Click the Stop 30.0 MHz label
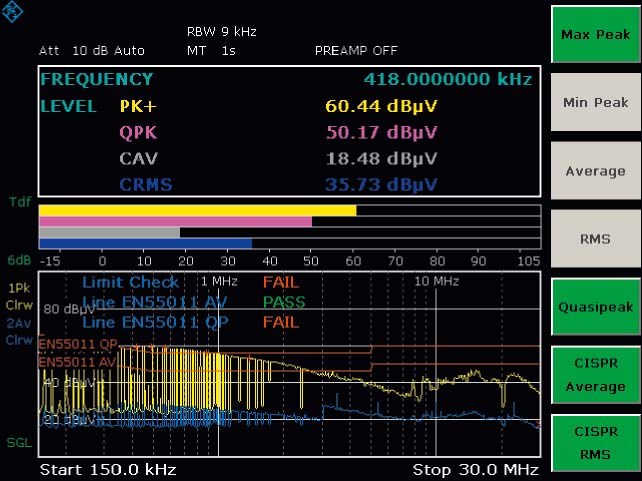Screen dimensions: 642x481 (x=475, y=470)
